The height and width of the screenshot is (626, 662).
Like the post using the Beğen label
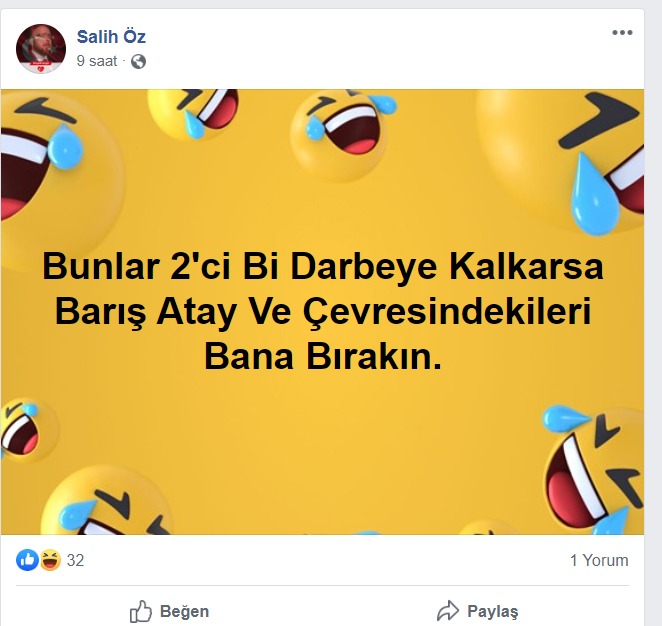coord(184,611)
